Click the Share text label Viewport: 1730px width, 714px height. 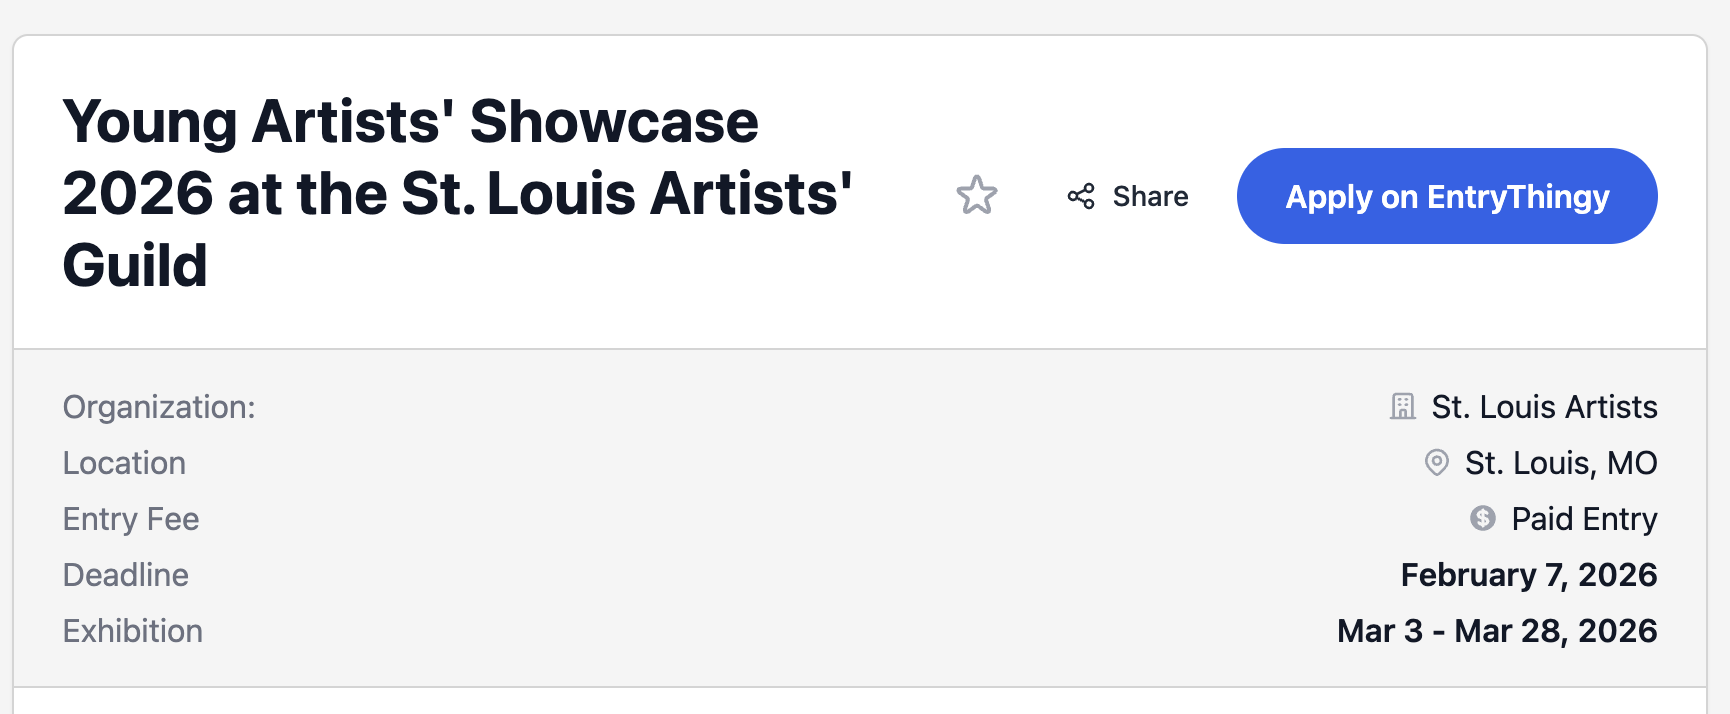tap(1150, 196)
